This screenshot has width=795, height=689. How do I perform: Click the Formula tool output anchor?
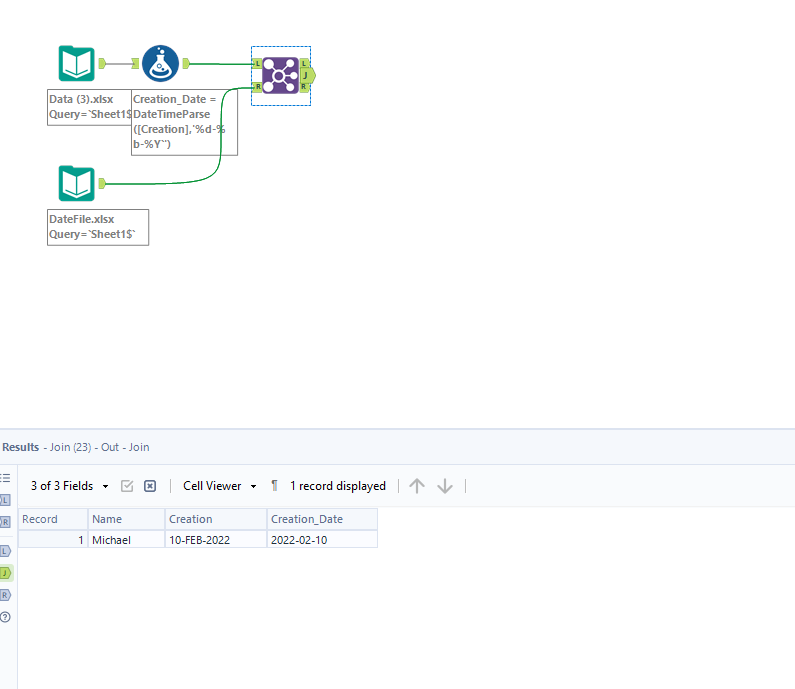point(186,63)
